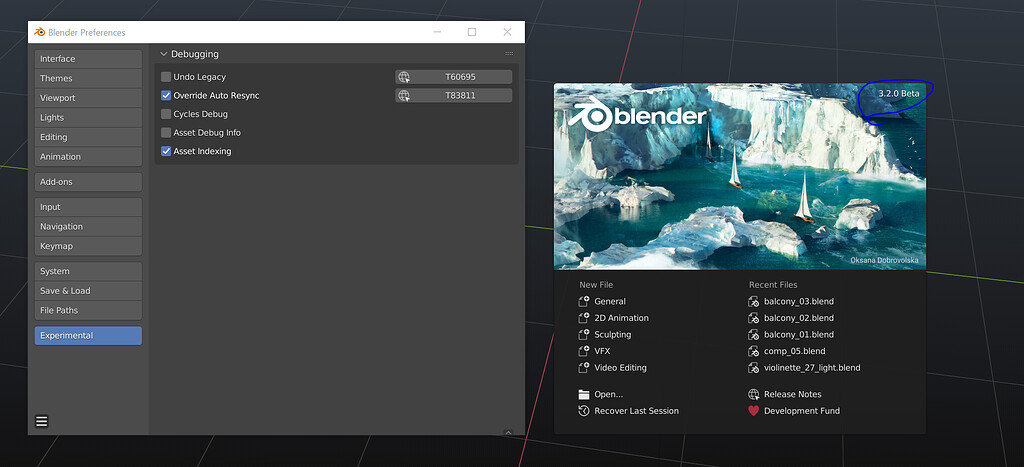Open the Input preferences tab

(x=88, y=207)
